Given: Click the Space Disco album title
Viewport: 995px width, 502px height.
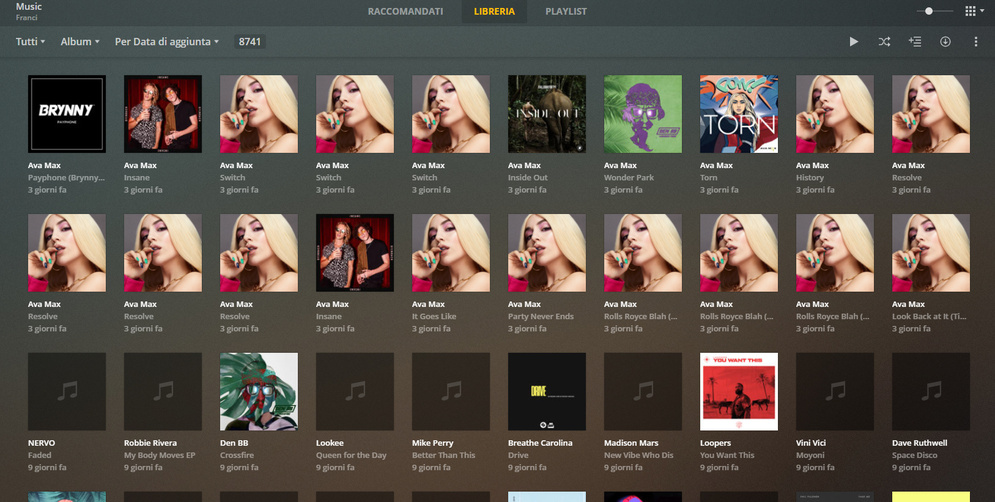Looking at the screenshot, I should pos(914,455).
